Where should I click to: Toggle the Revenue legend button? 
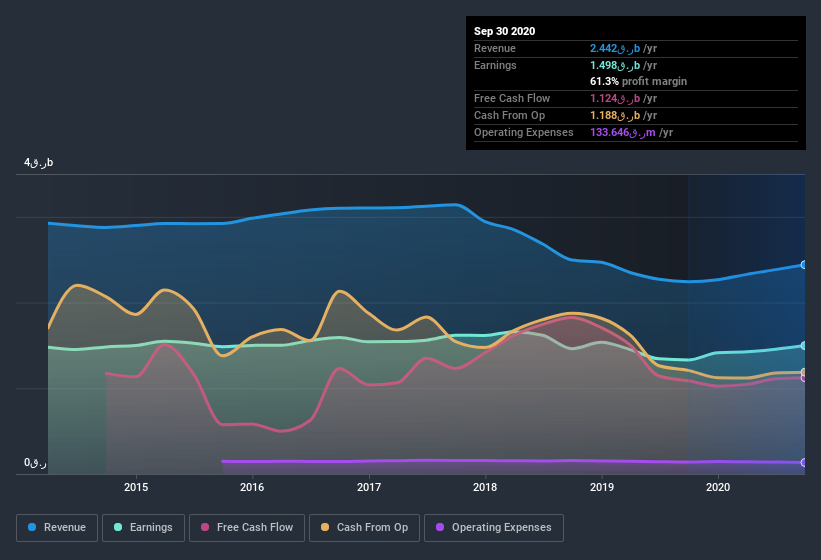point(57,528)
